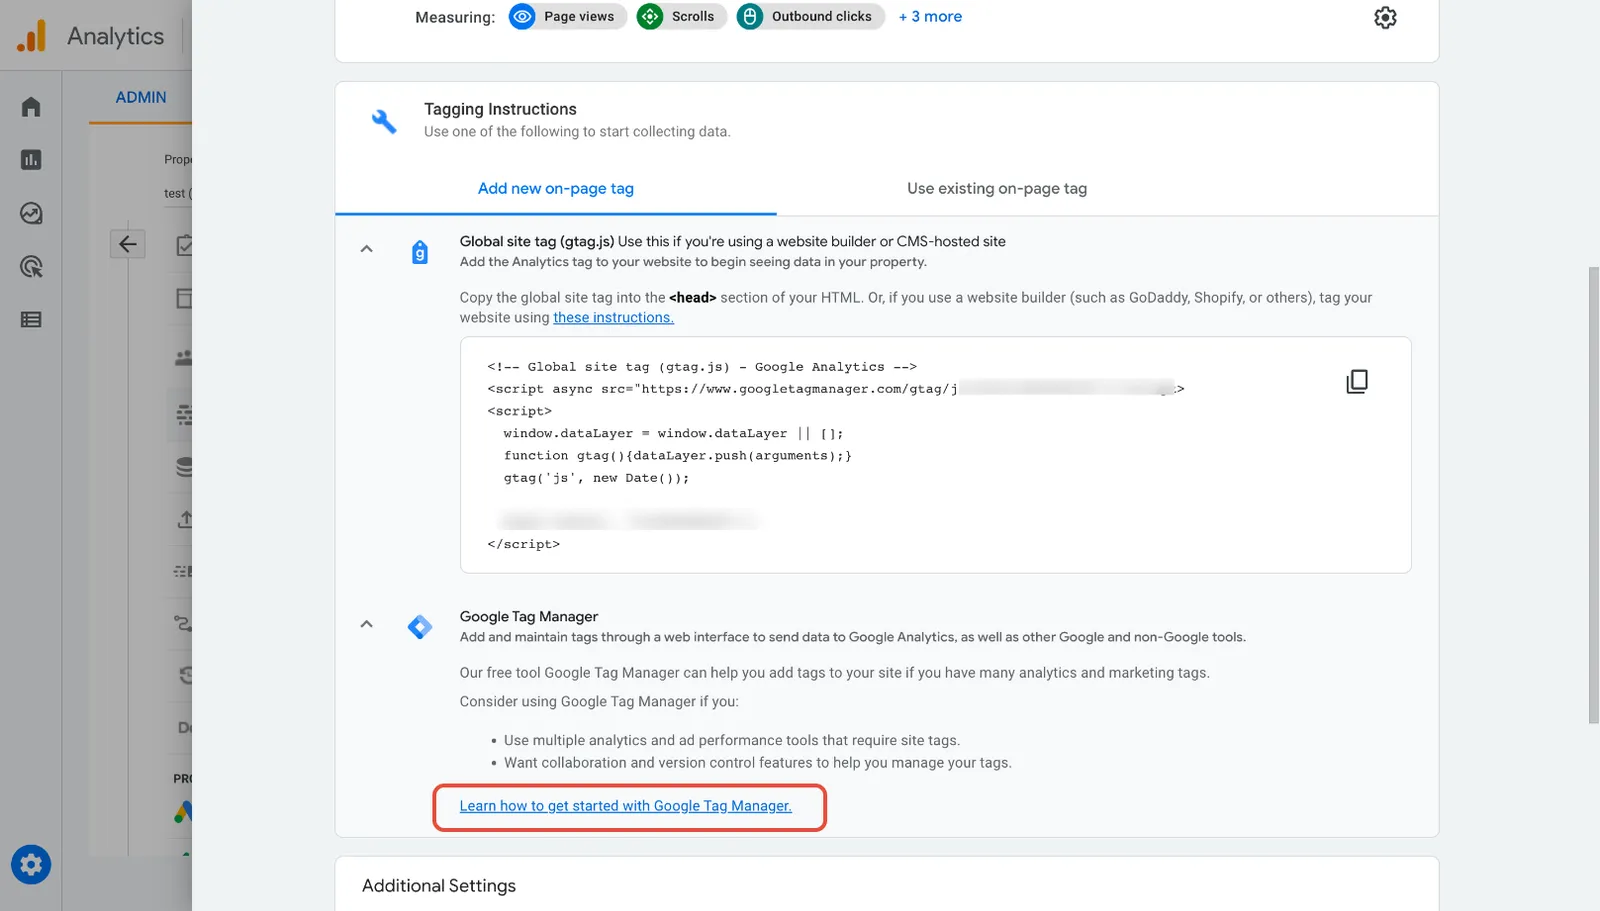
Task: Switch to Add new on-page tag tab
Action: pos(556,188)
